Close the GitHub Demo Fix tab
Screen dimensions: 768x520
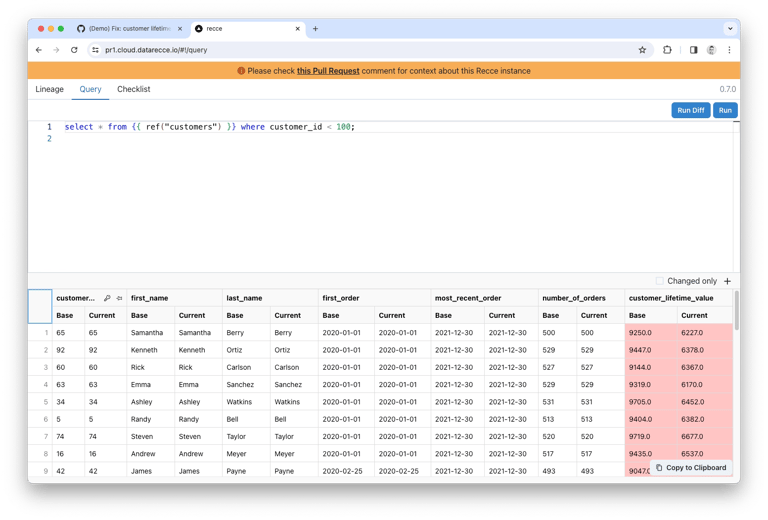[180, 29]
